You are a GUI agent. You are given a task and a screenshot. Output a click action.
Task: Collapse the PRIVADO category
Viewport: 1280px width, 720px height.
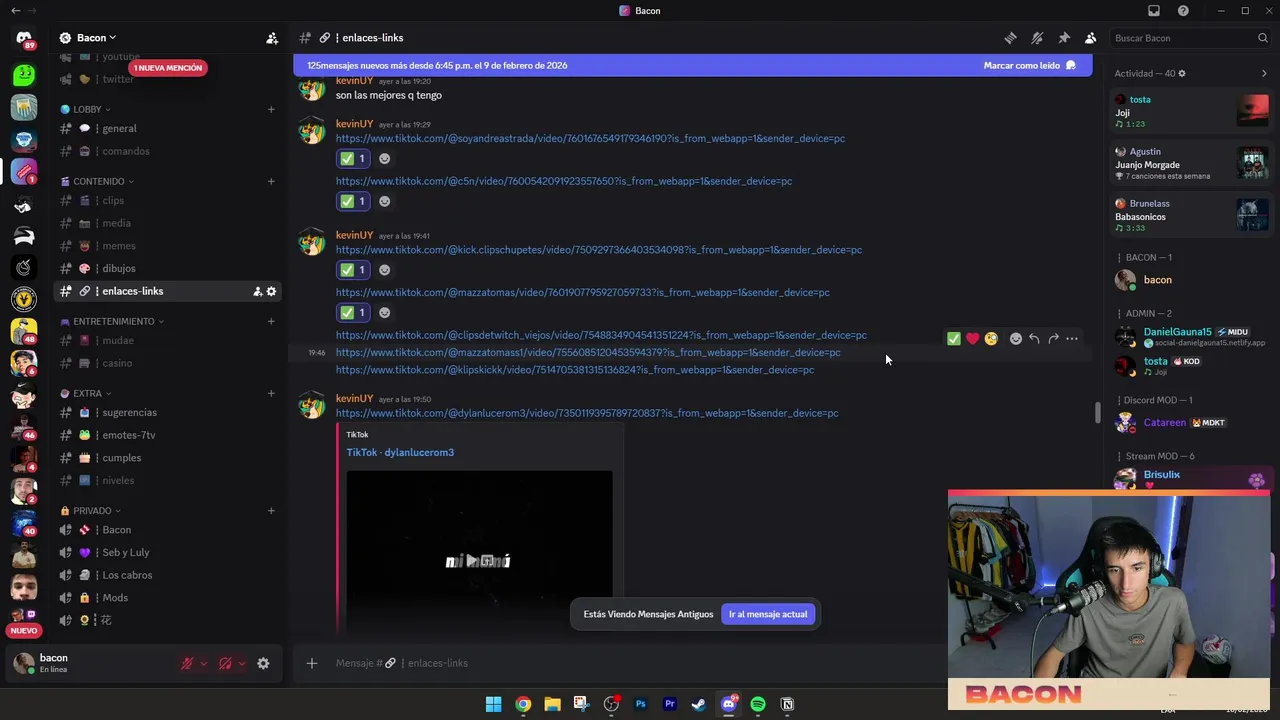click(90, 510)
